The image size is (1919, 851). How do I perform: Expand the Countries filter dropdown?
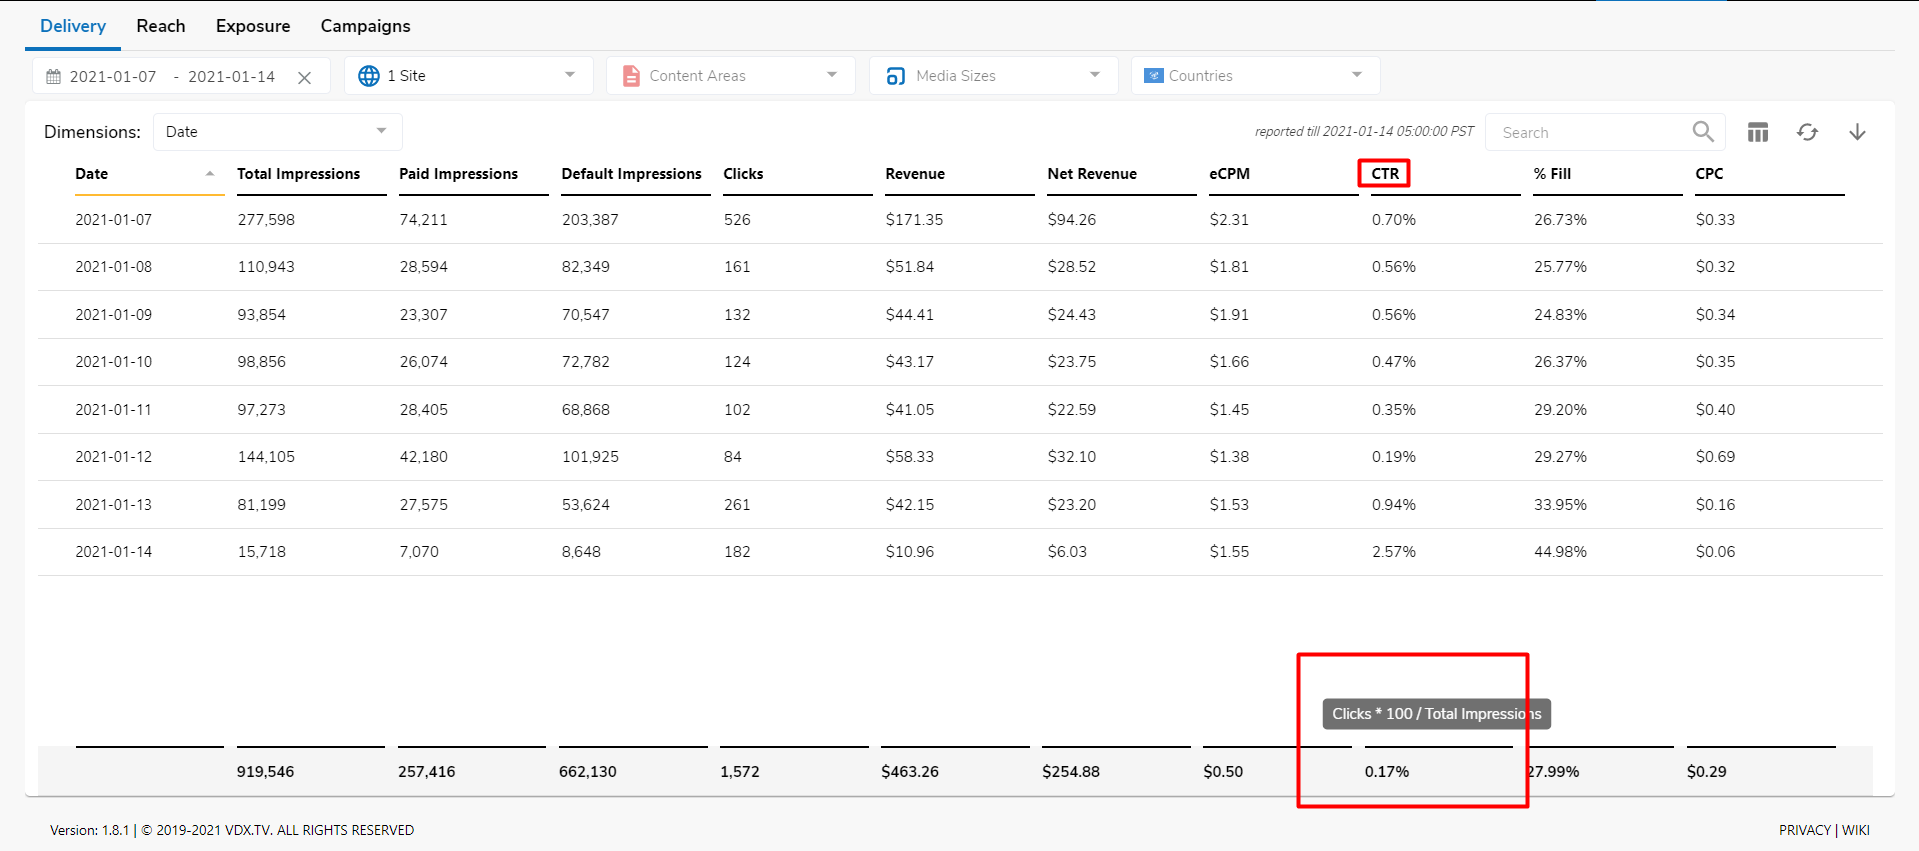(1356, 75)
